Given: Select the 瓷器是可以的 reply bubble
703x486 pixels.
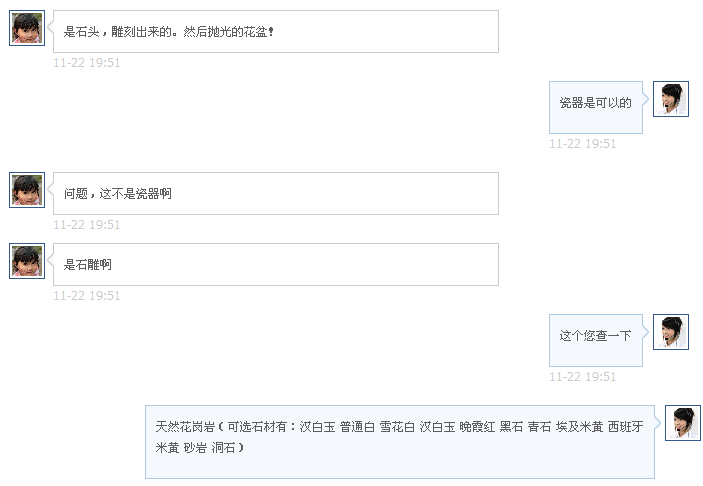Looking at the screenshot, I should [595, 103].
